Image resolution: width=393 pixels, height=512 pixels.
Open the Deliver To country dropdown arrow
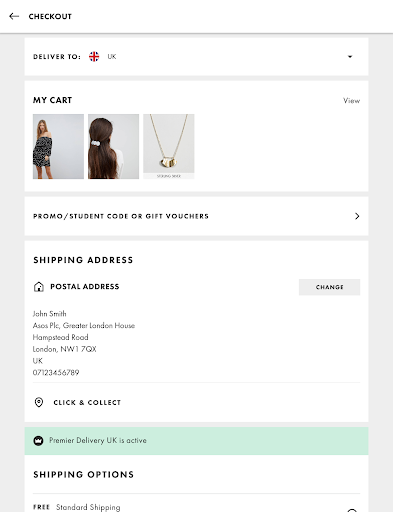click(x=350, y=57)
